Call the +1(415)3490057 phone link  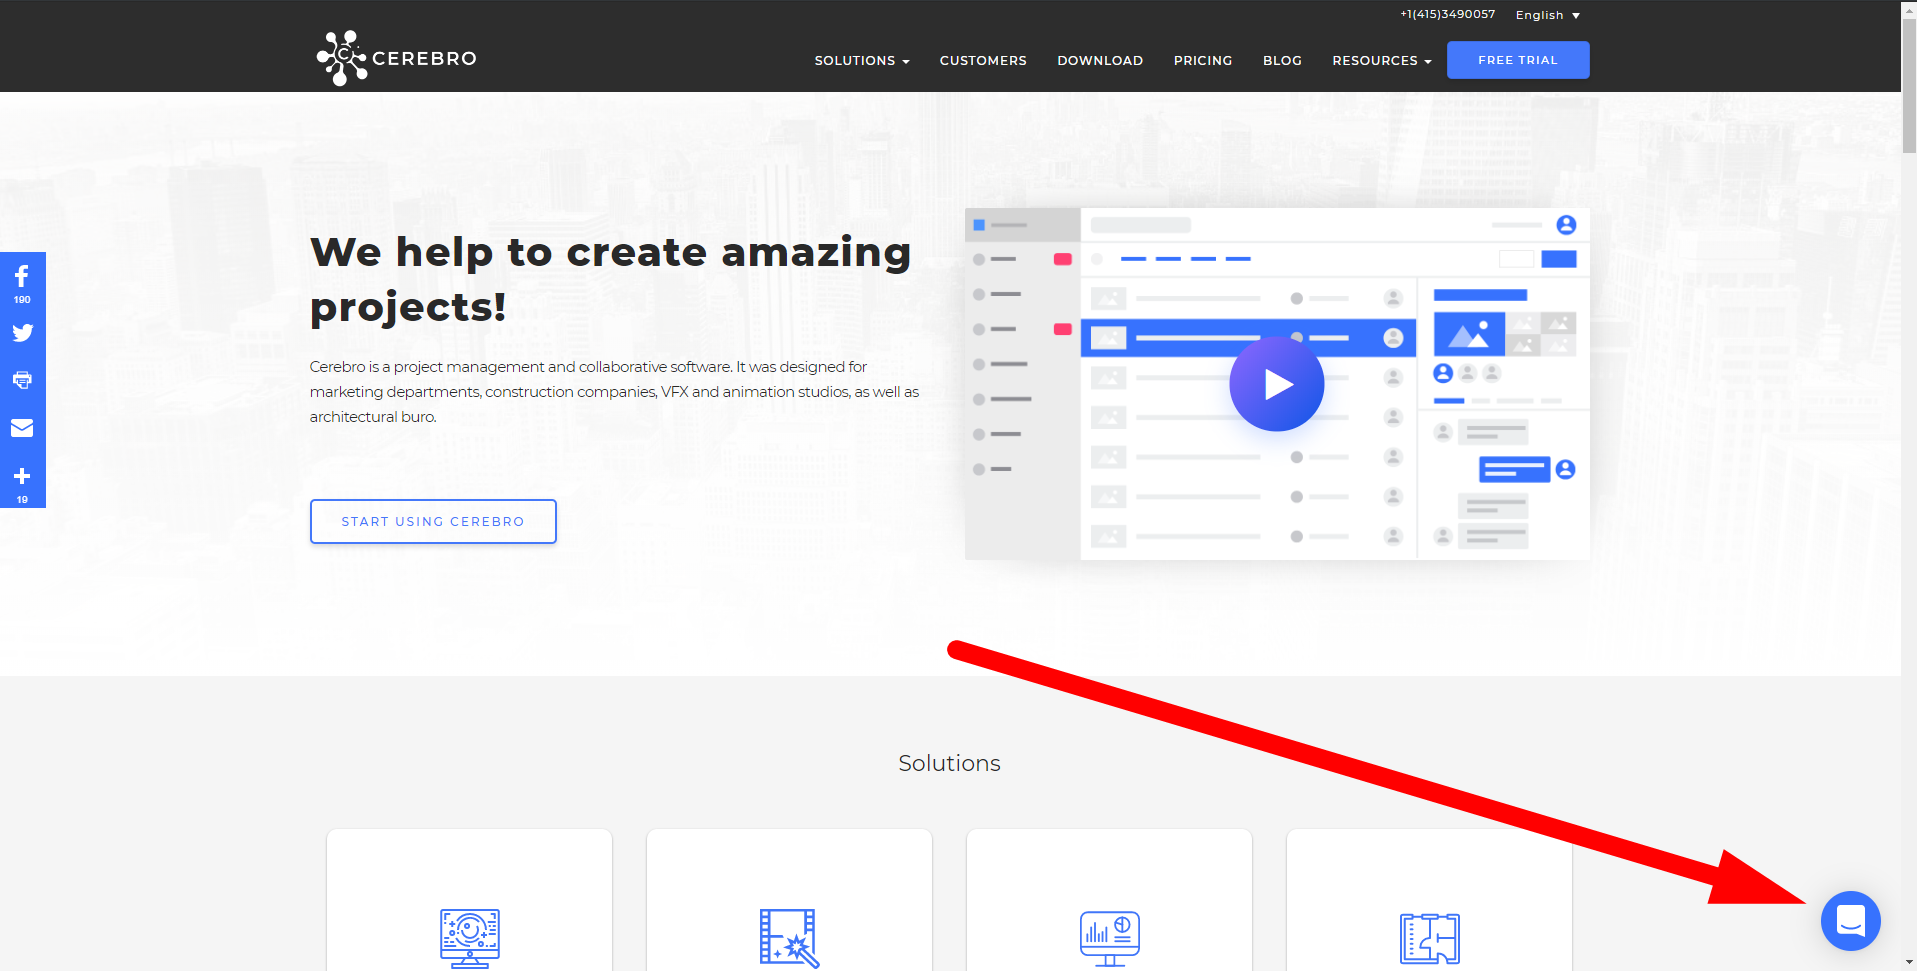click(1447, 14)
